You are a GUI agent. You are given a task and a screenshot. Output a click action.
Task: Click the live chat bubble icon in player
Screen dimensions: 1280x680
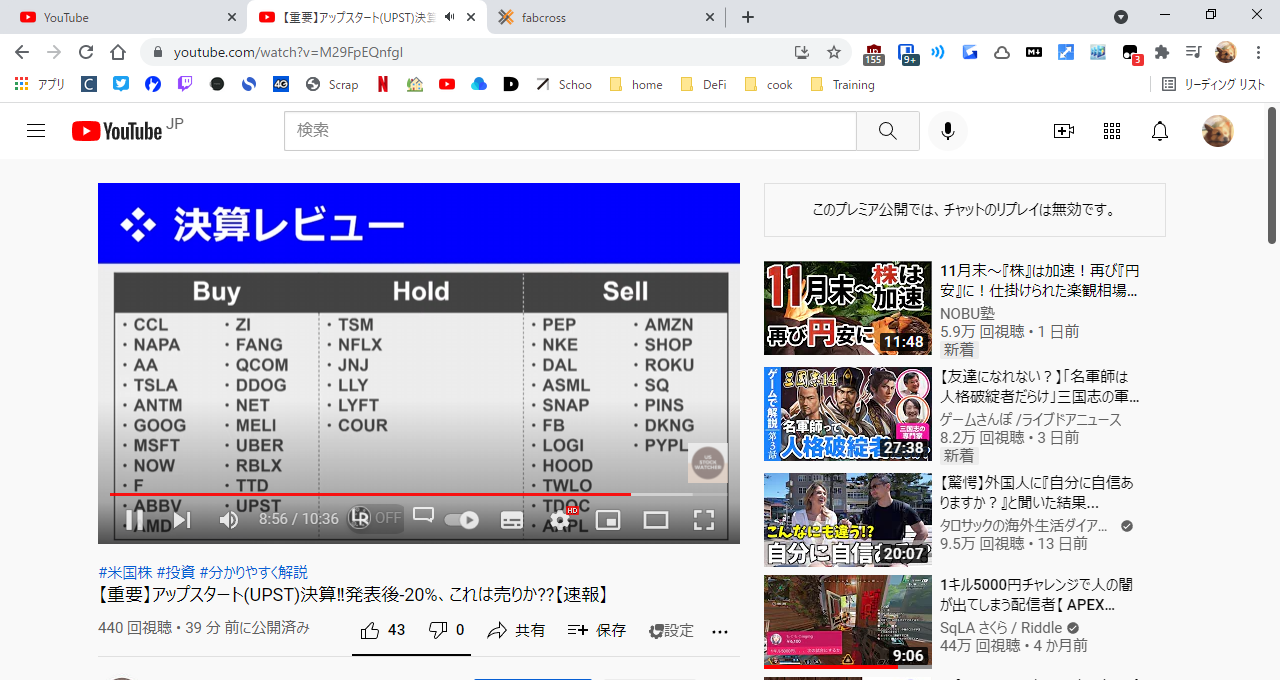[x=423, y=516]
